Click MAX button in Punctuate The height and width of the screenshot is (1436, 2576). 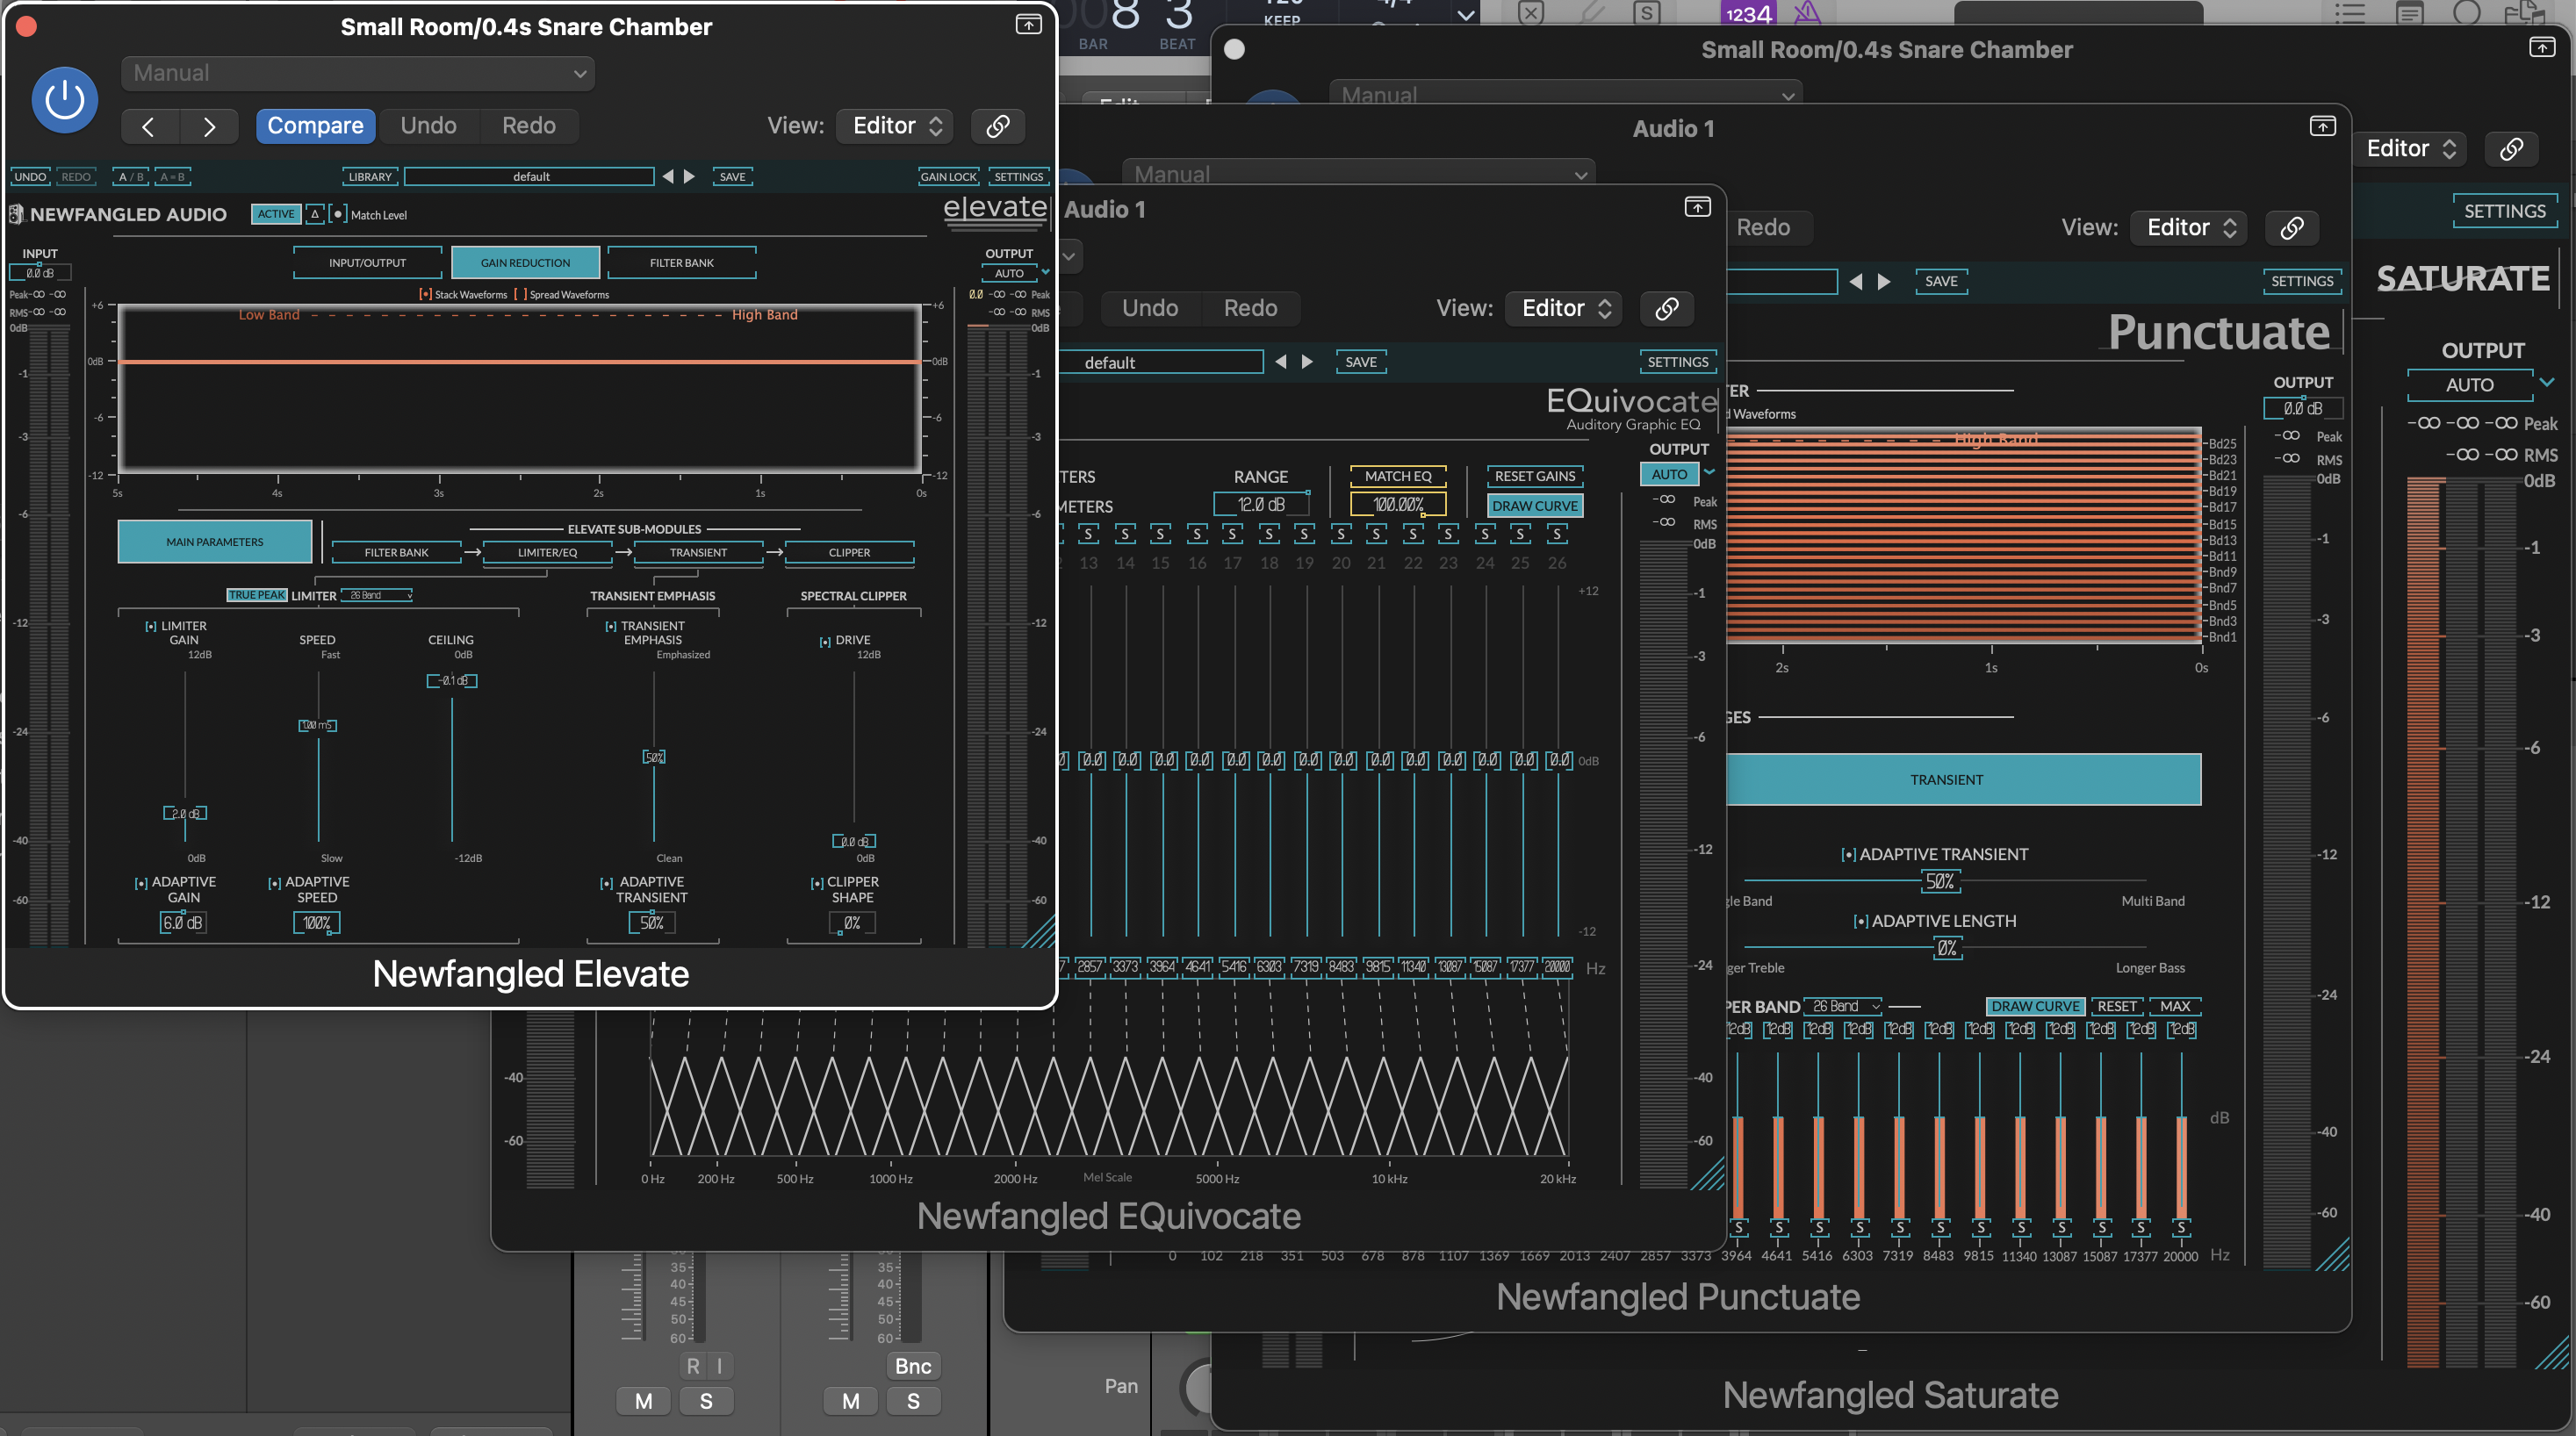2175,1006
